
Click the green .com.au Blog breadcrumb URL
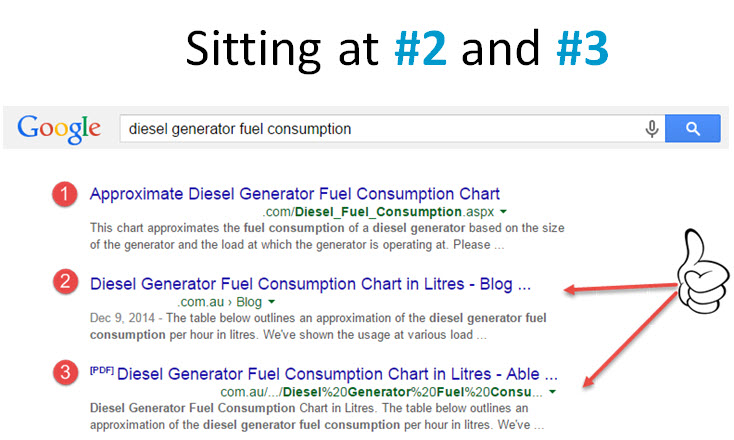click(219, 301)
